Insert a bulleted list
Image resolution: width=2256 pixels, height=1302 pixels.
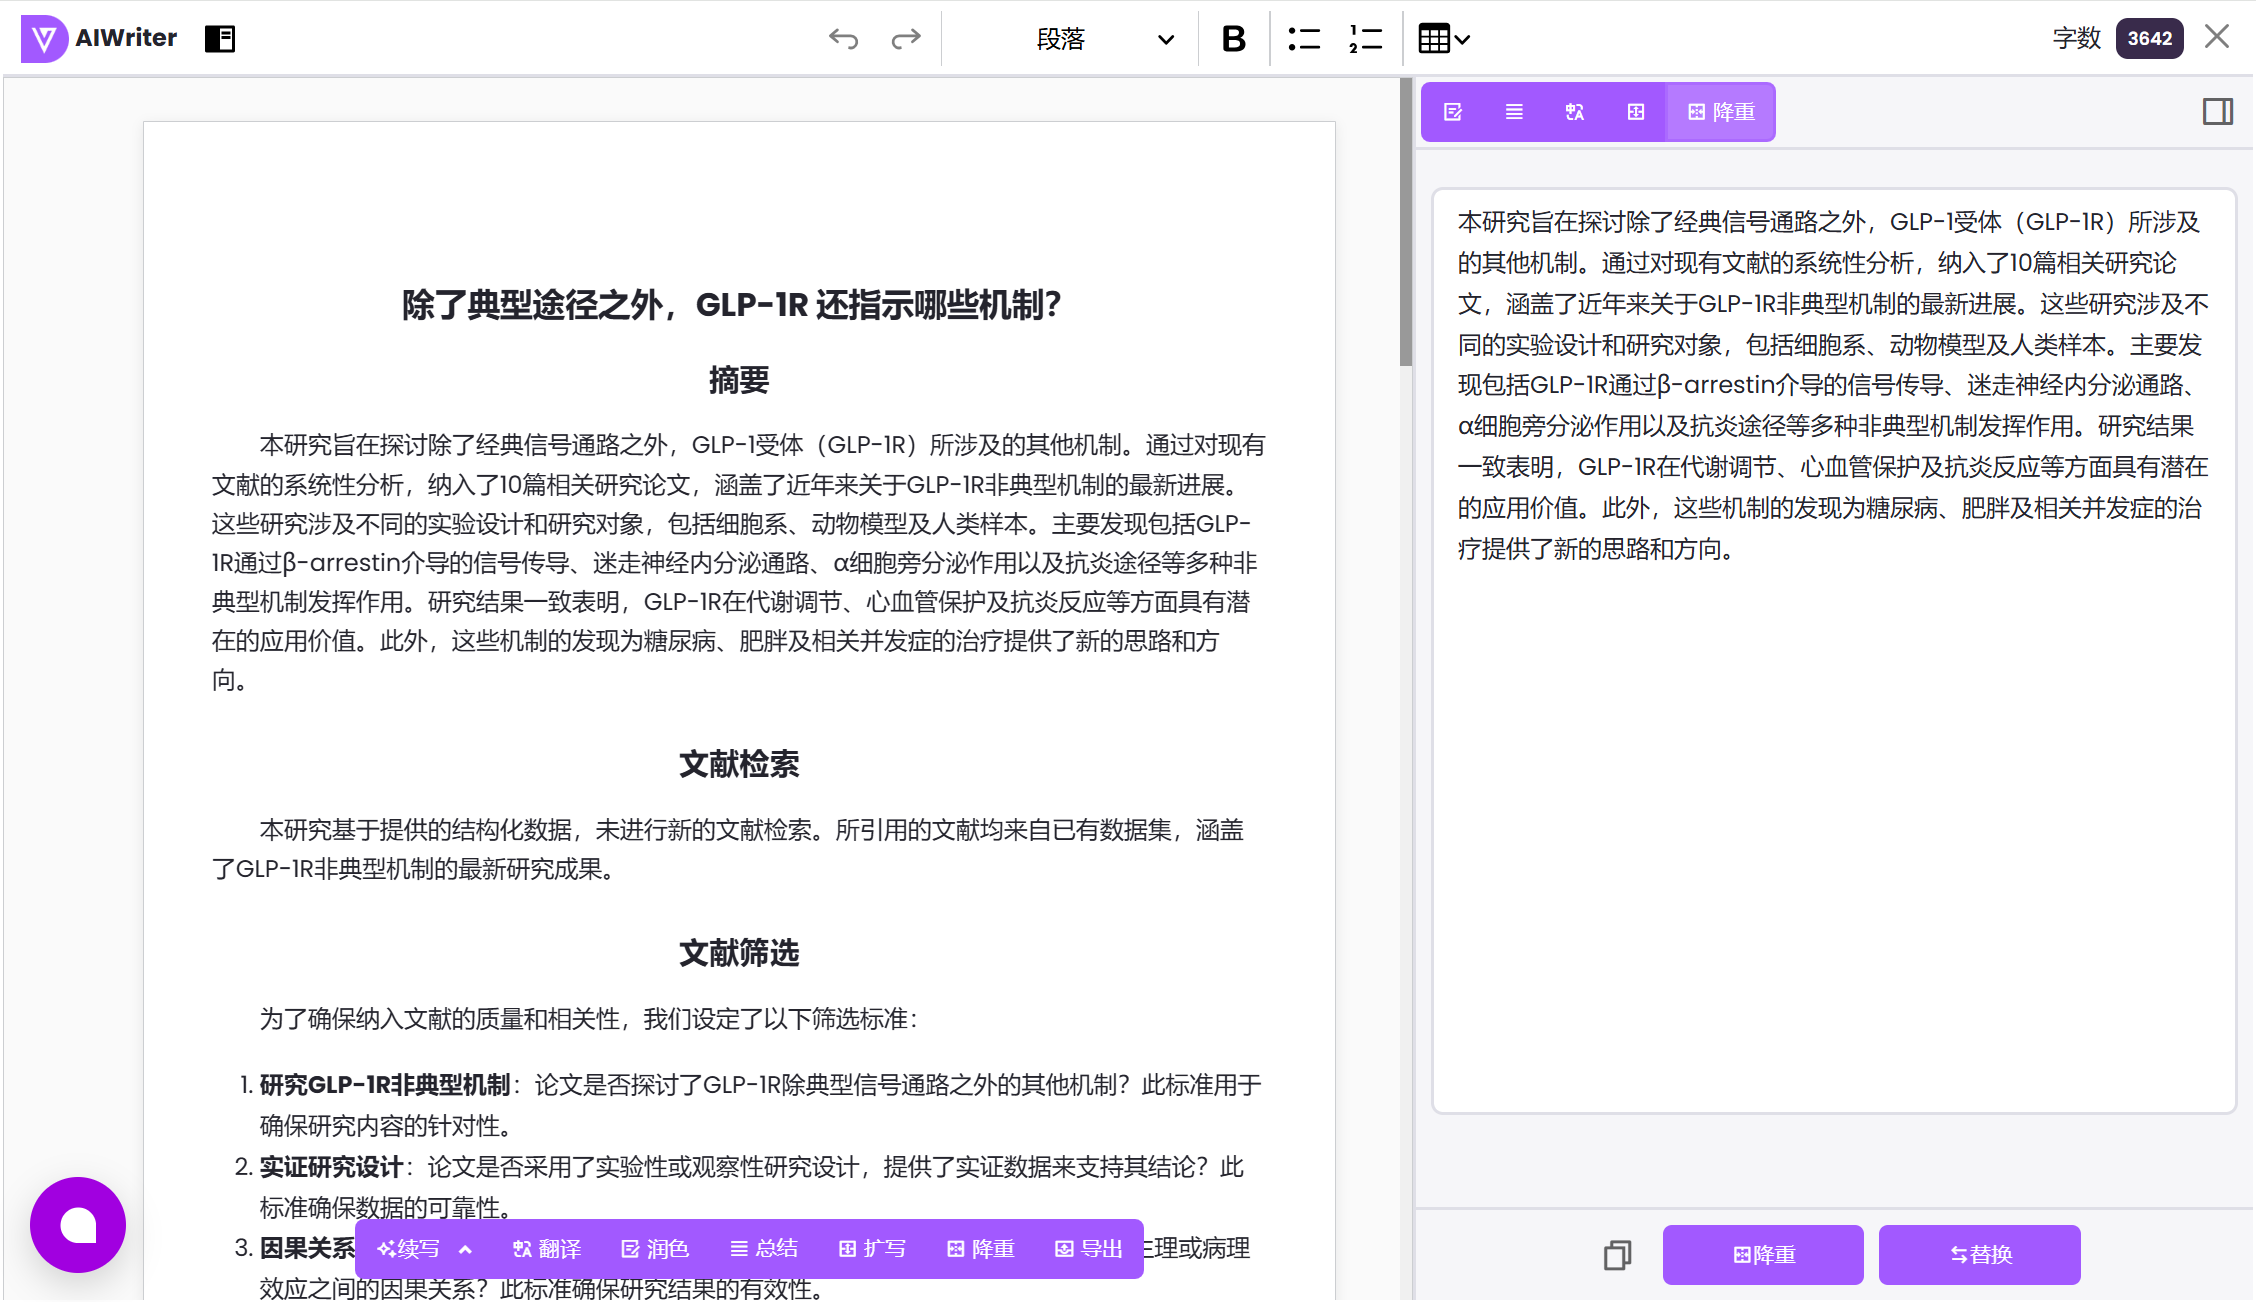(x=1303, y=39)
